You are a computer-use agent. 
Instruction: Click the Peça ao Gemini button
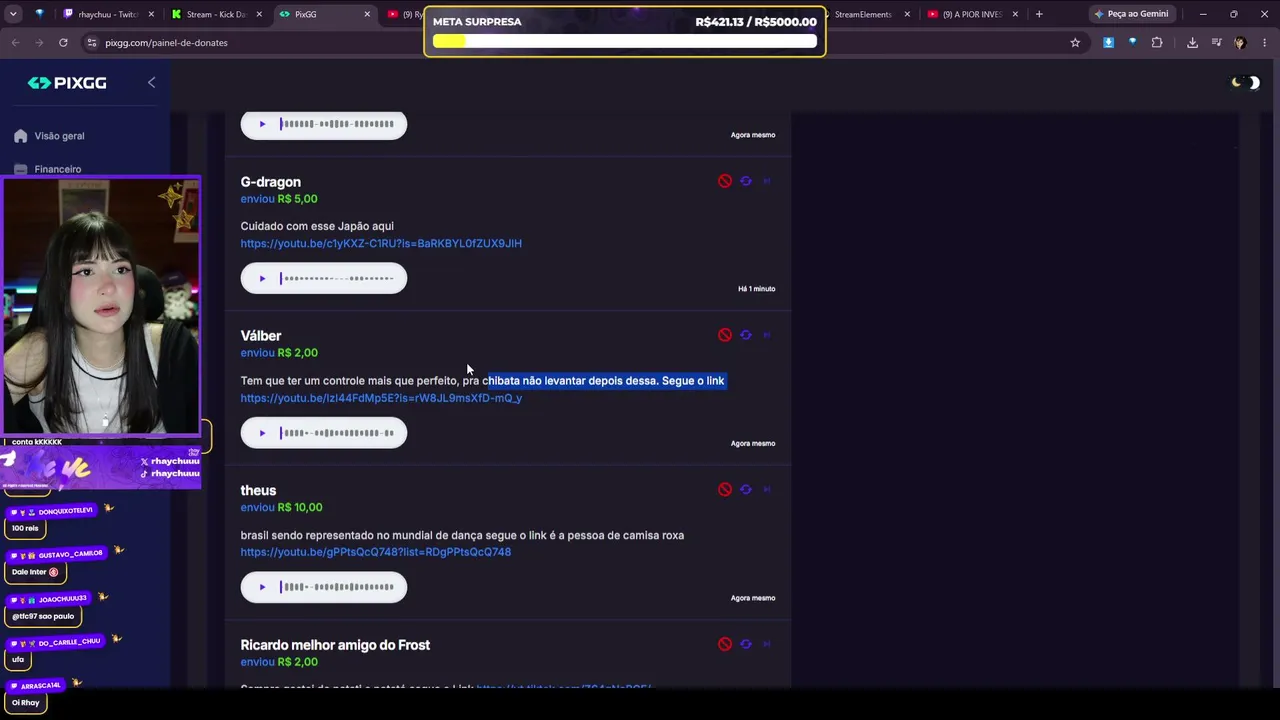(x=1130, y=14)
